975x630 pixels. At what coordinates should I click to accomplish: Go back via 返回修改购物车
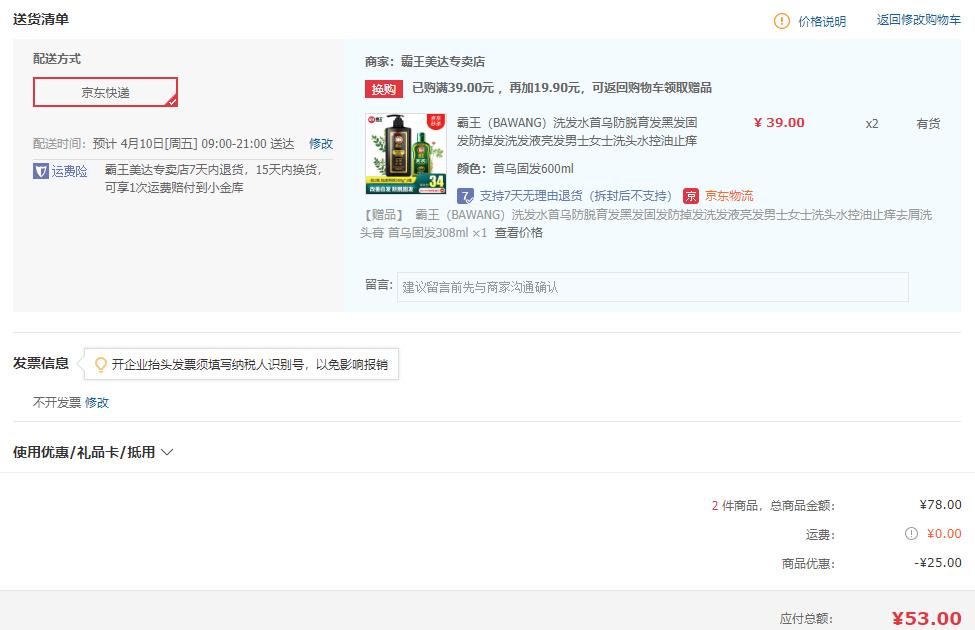coord(918,20)
